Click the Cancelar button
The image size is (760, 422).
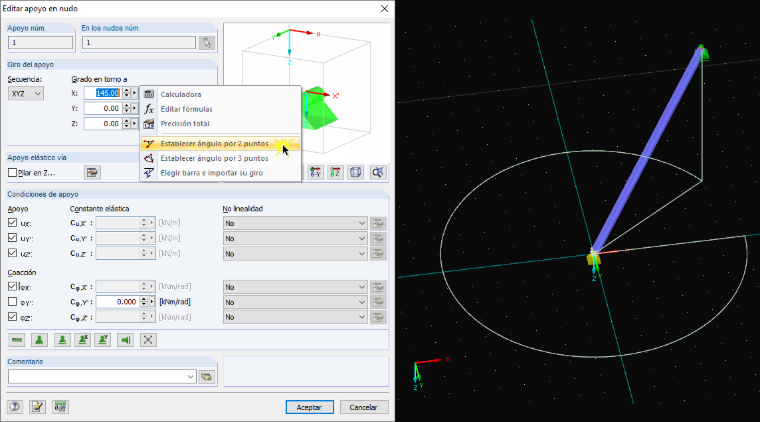coord(364,407)
